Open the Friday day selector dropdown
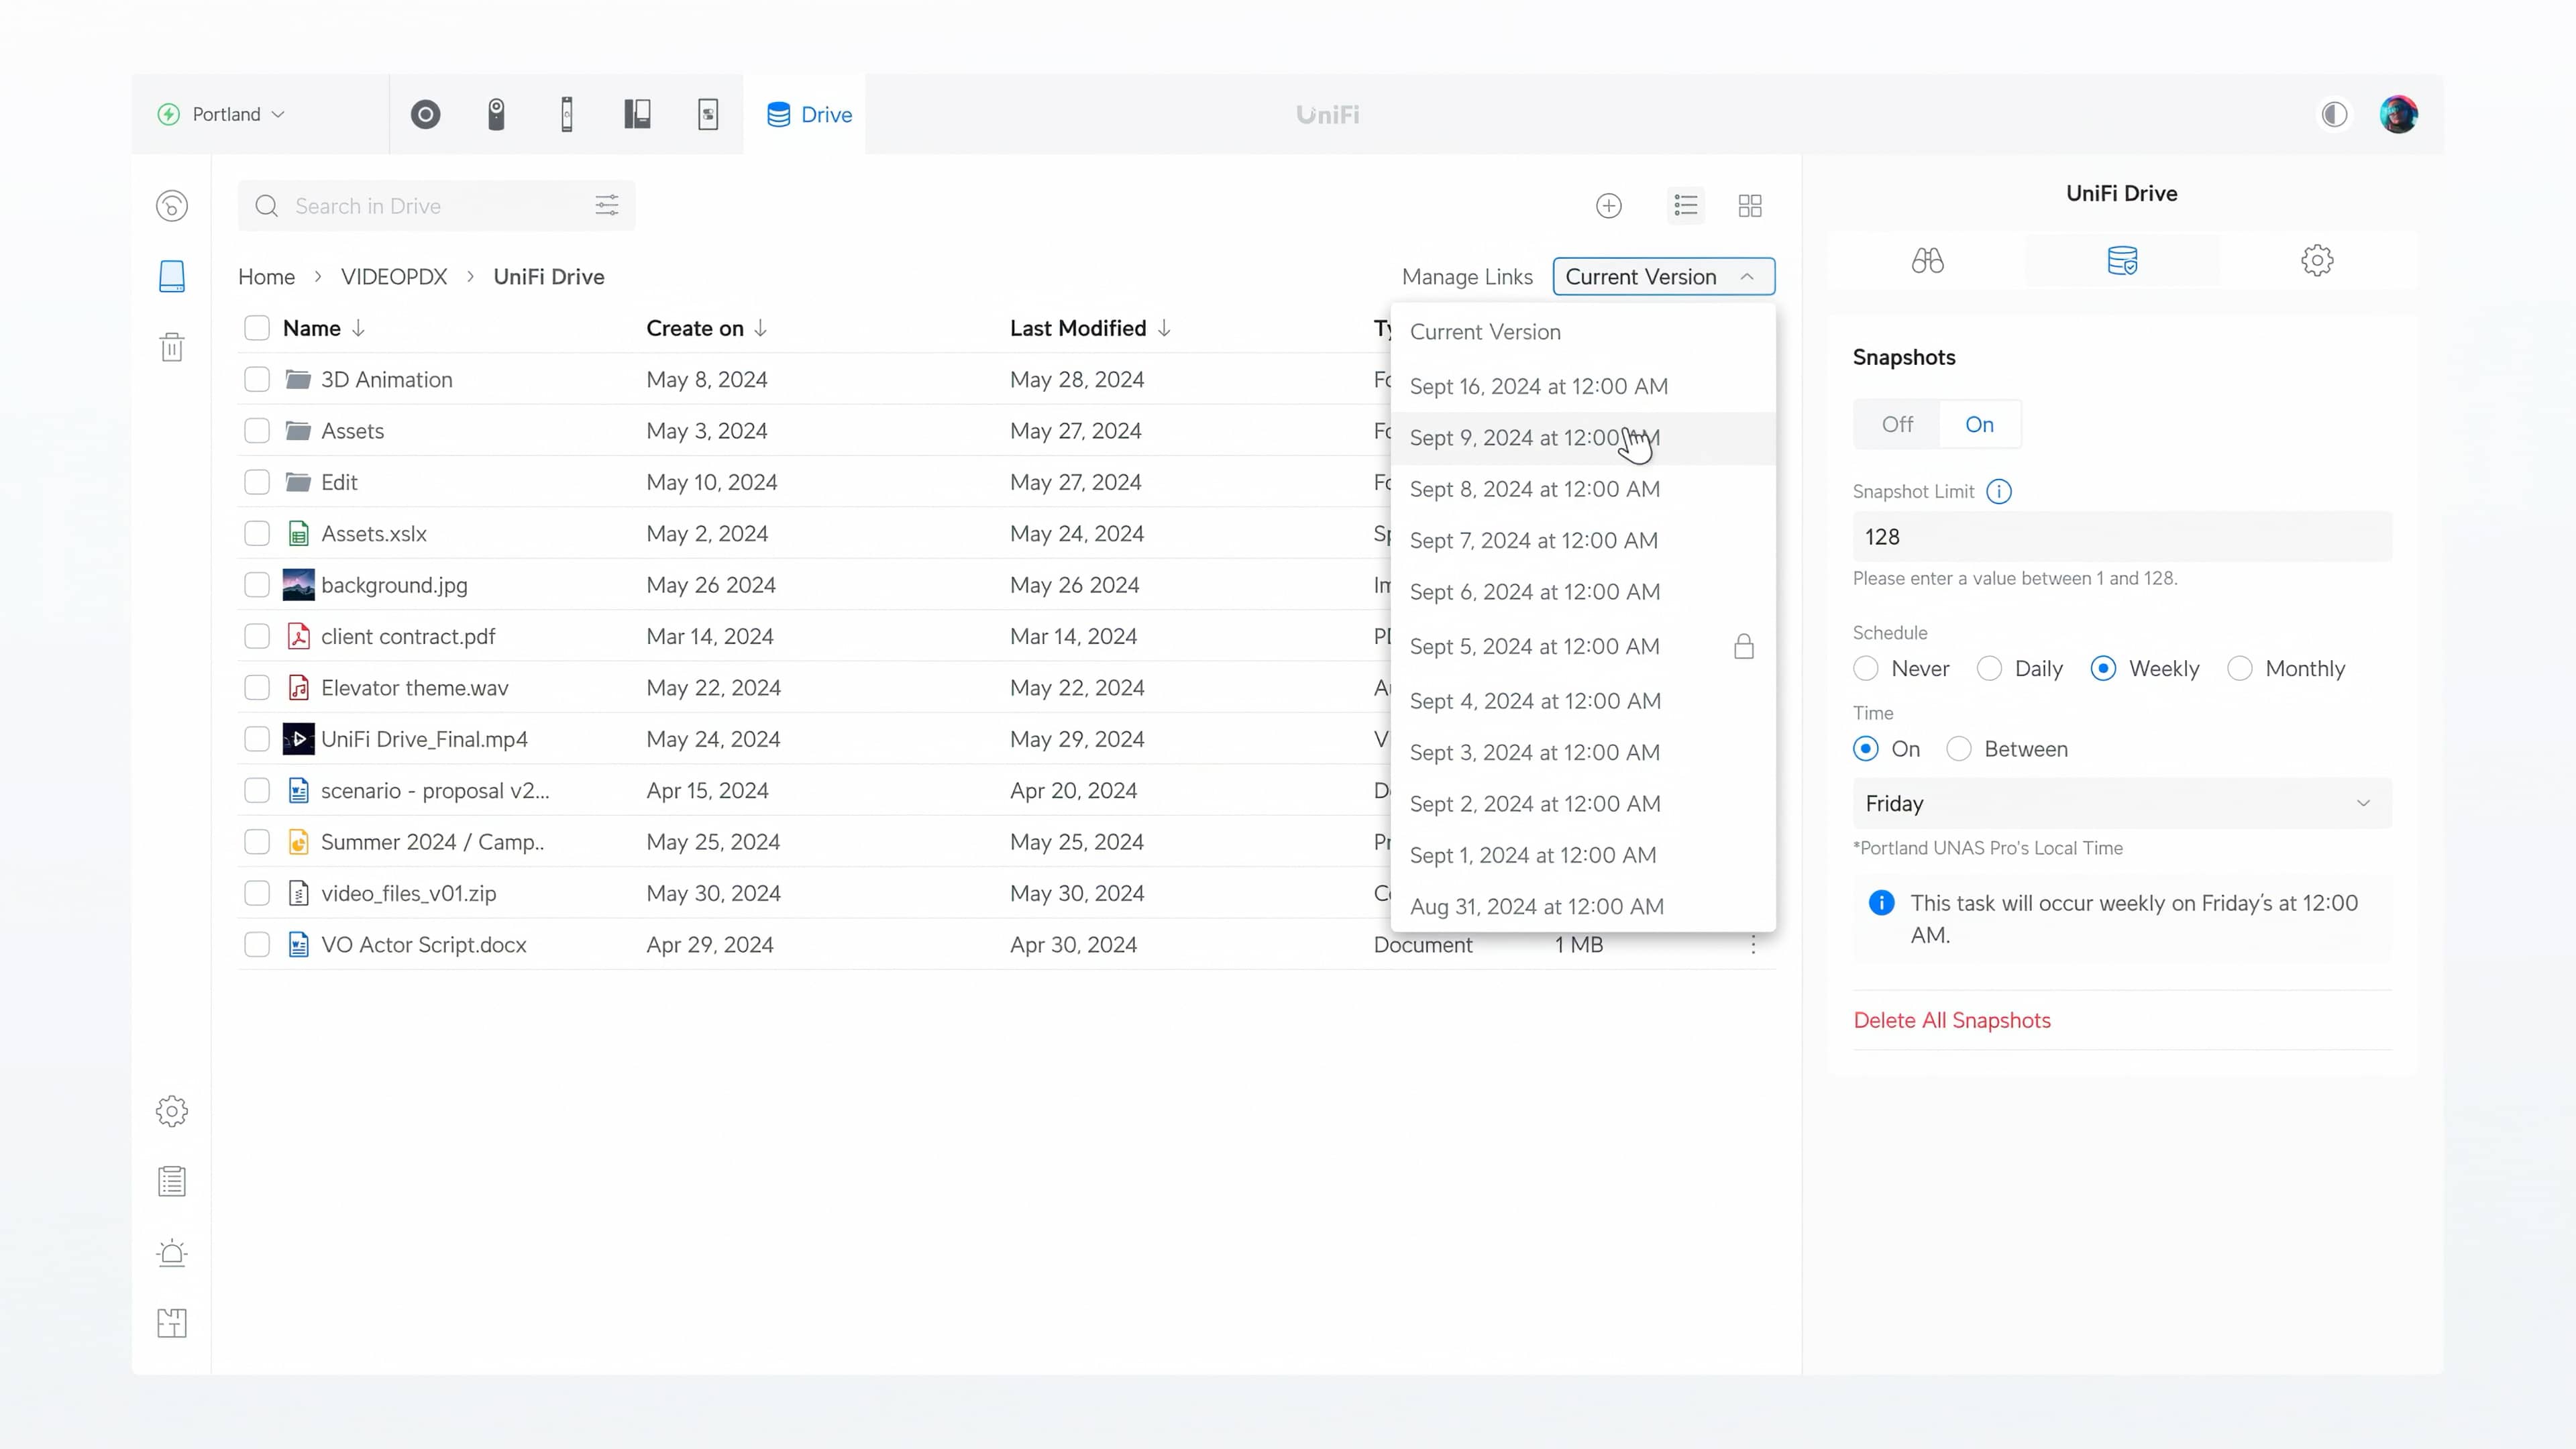 (2120, 803)
